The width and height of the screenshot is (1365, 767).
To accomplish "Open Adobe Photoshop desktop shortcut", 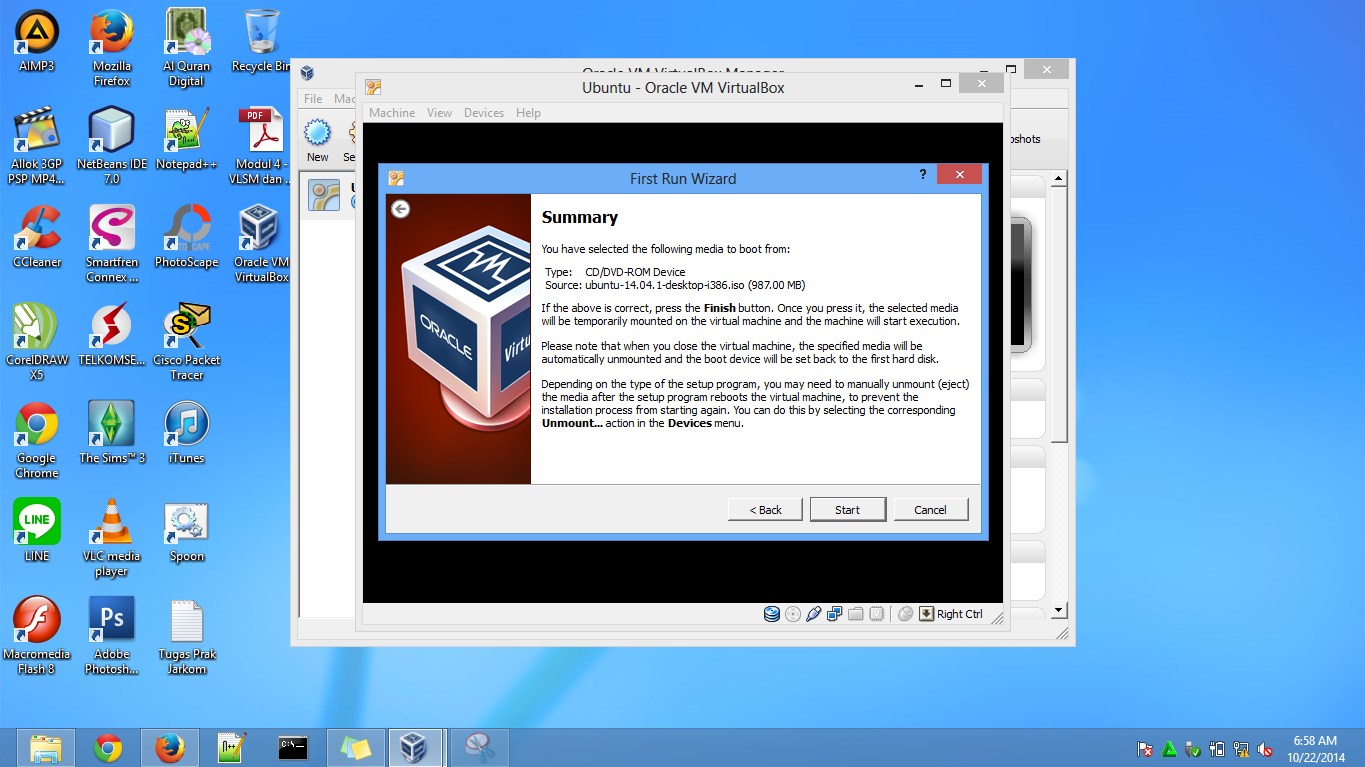I will coord(112,636).
